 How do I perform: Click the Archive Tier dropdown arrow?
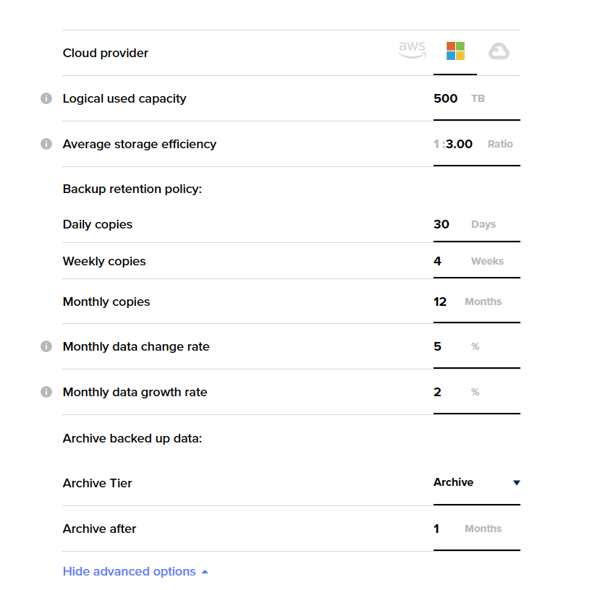click(x=516, y=483)
